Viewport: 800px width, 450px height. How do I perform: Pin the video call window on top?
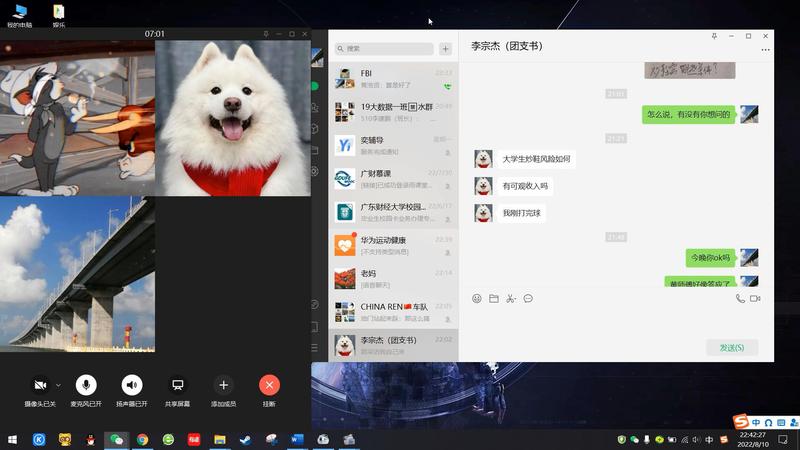266,34
